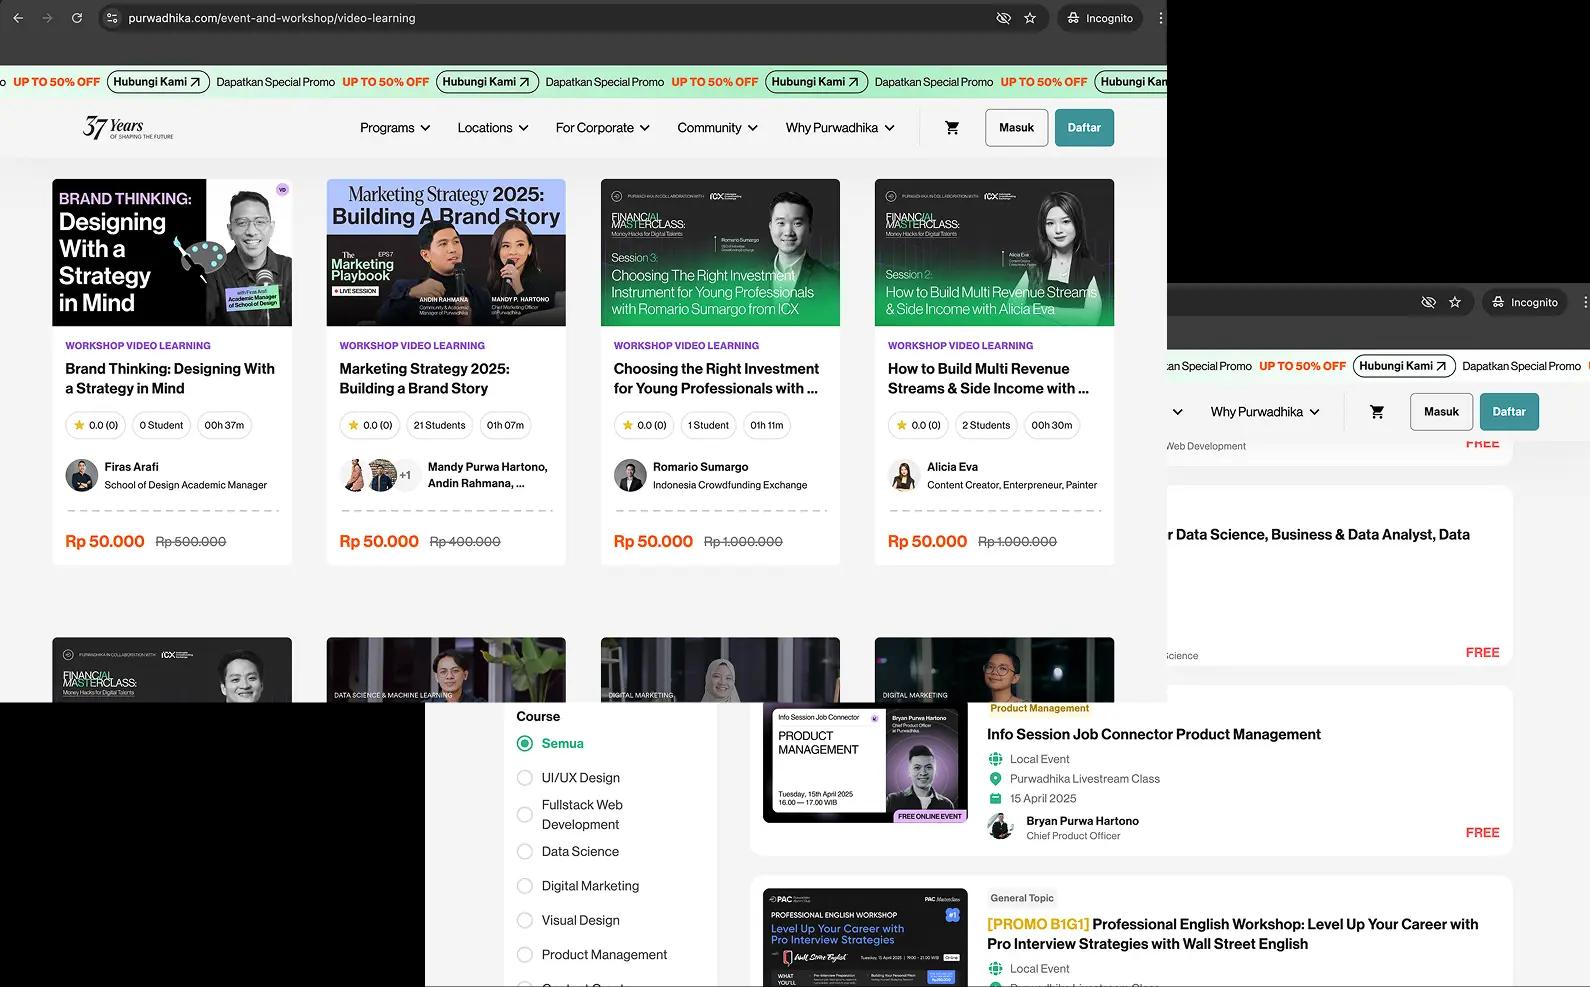Click Marketing Strategy Brand Story thumbnail
The height and width of the screenshot is (987, 1590).
click(446, 252)
